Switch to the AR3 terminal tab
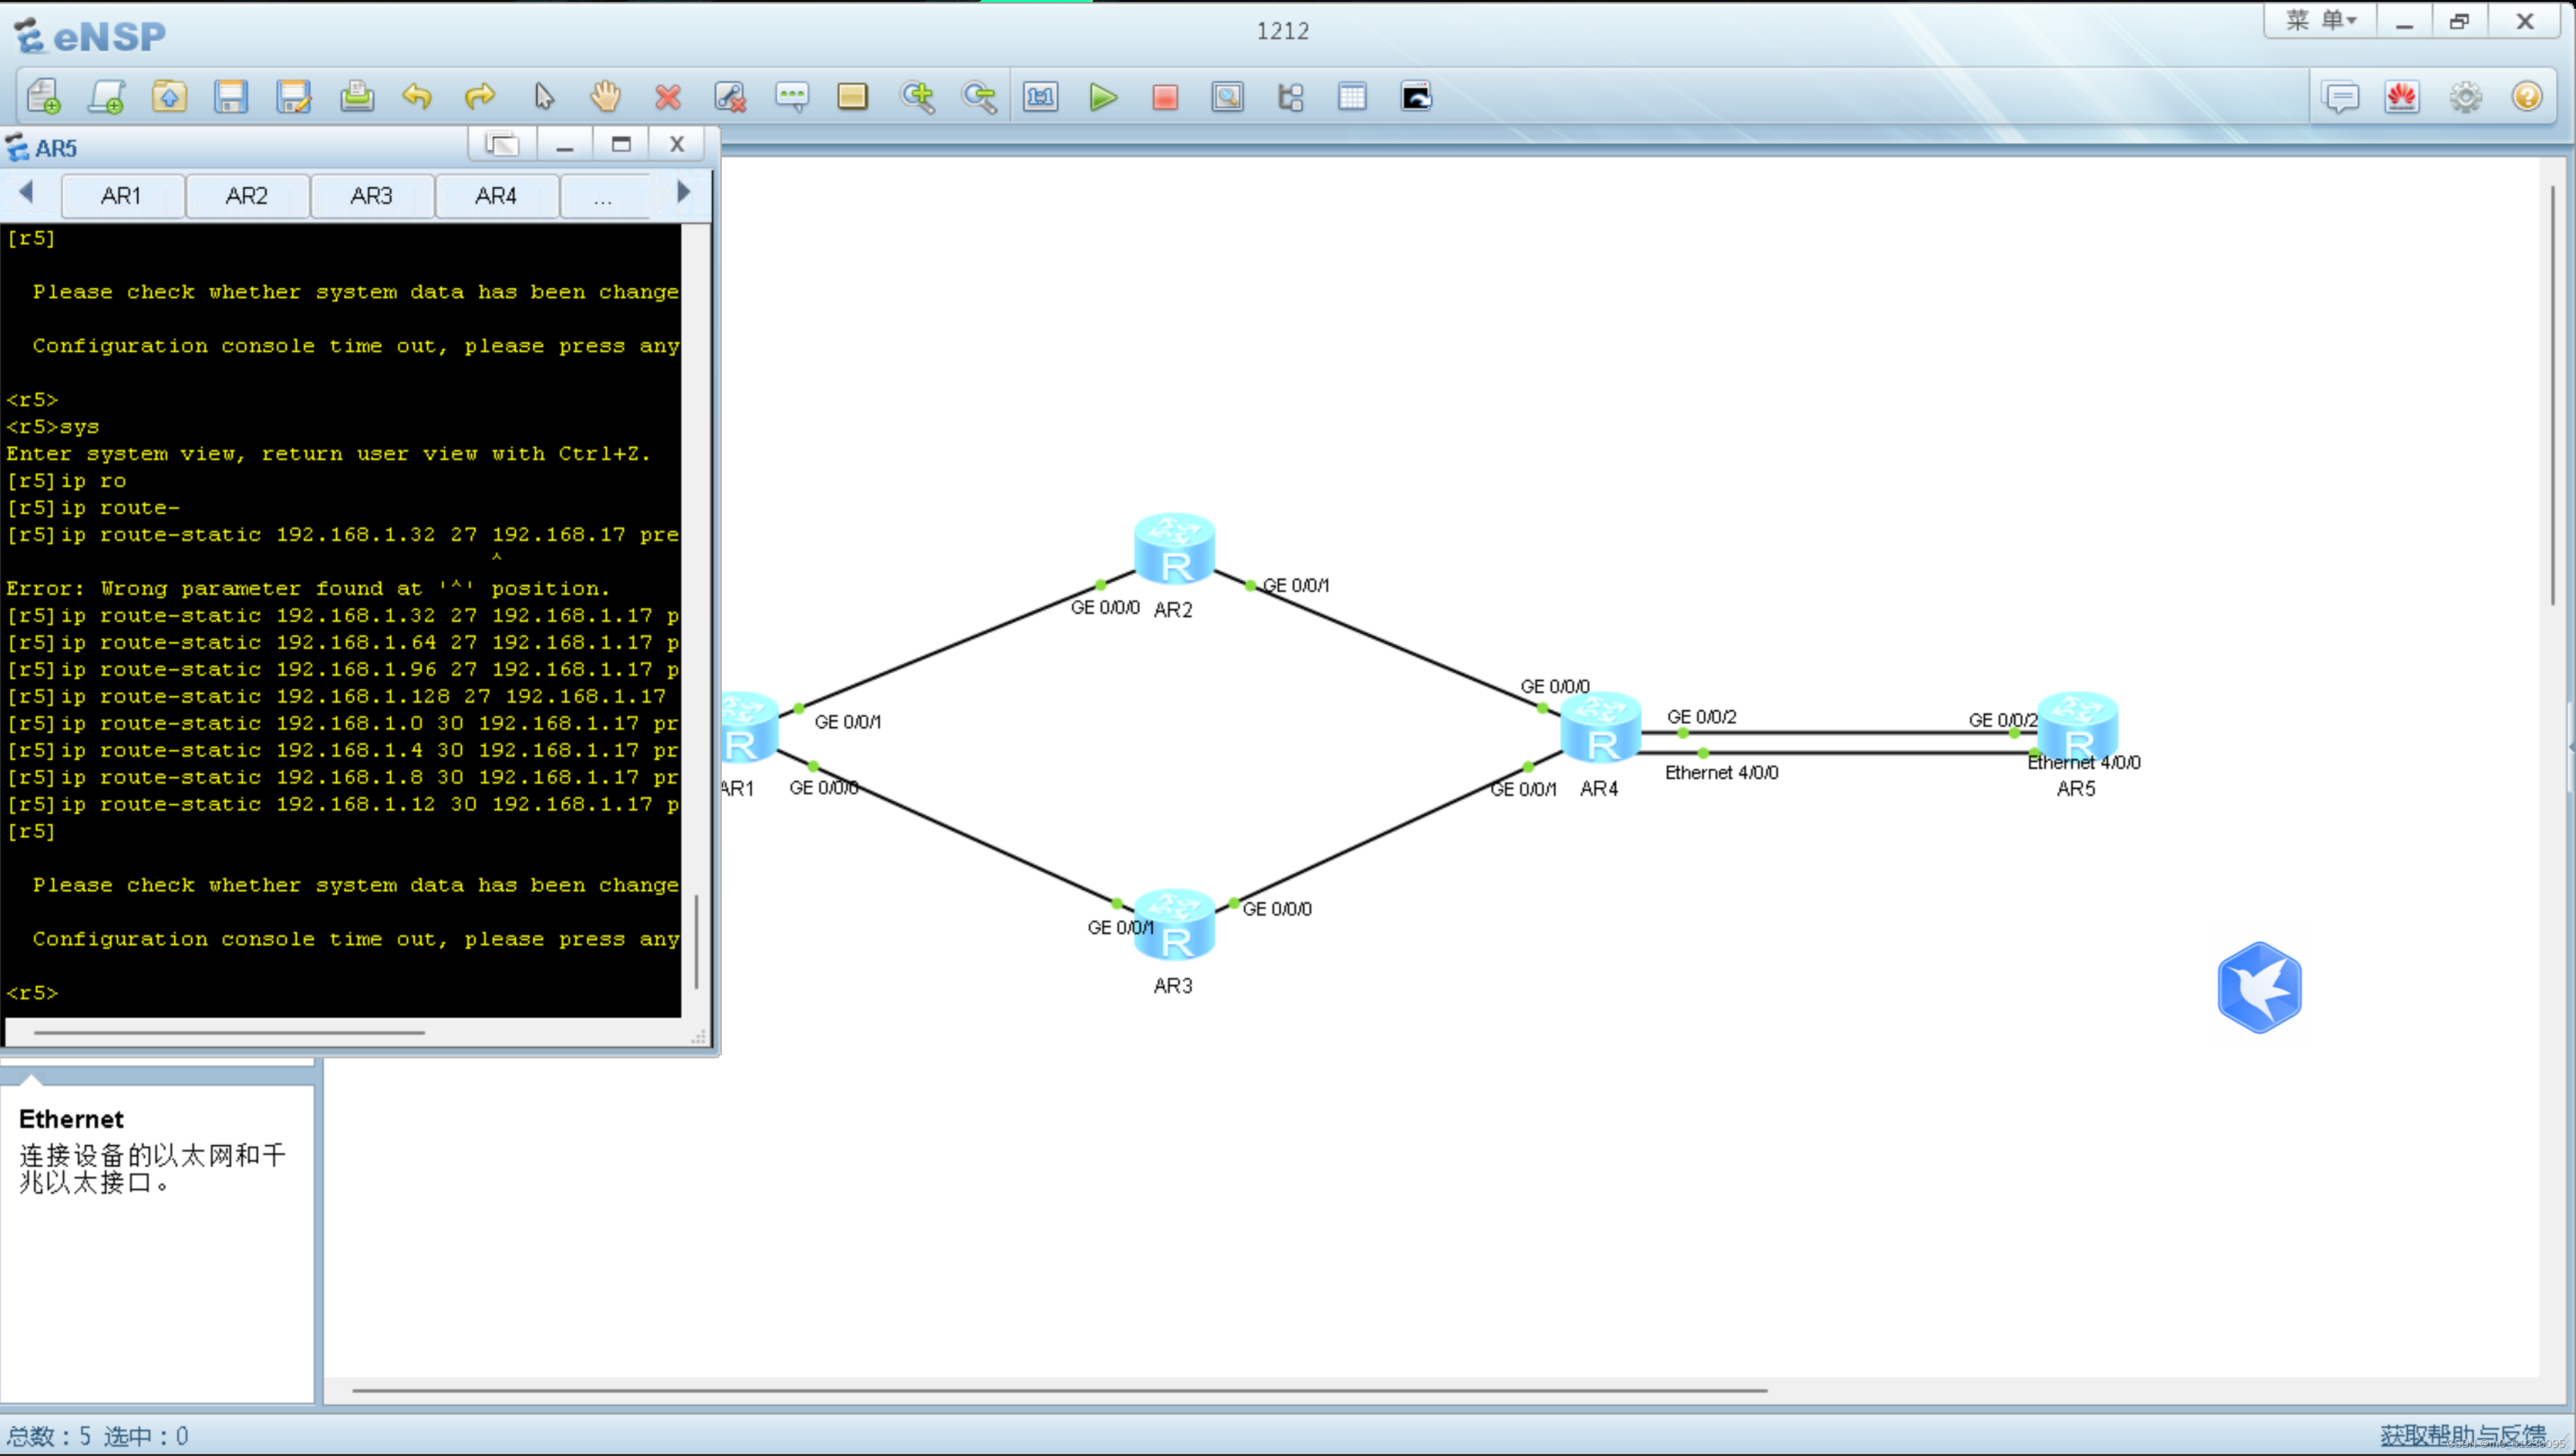 [x=371, y=196]
